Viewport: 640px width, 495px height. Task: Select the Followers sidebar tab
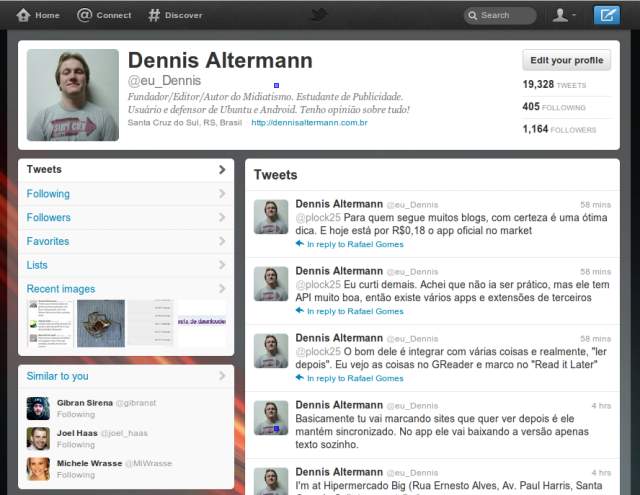tap(126, 217)
